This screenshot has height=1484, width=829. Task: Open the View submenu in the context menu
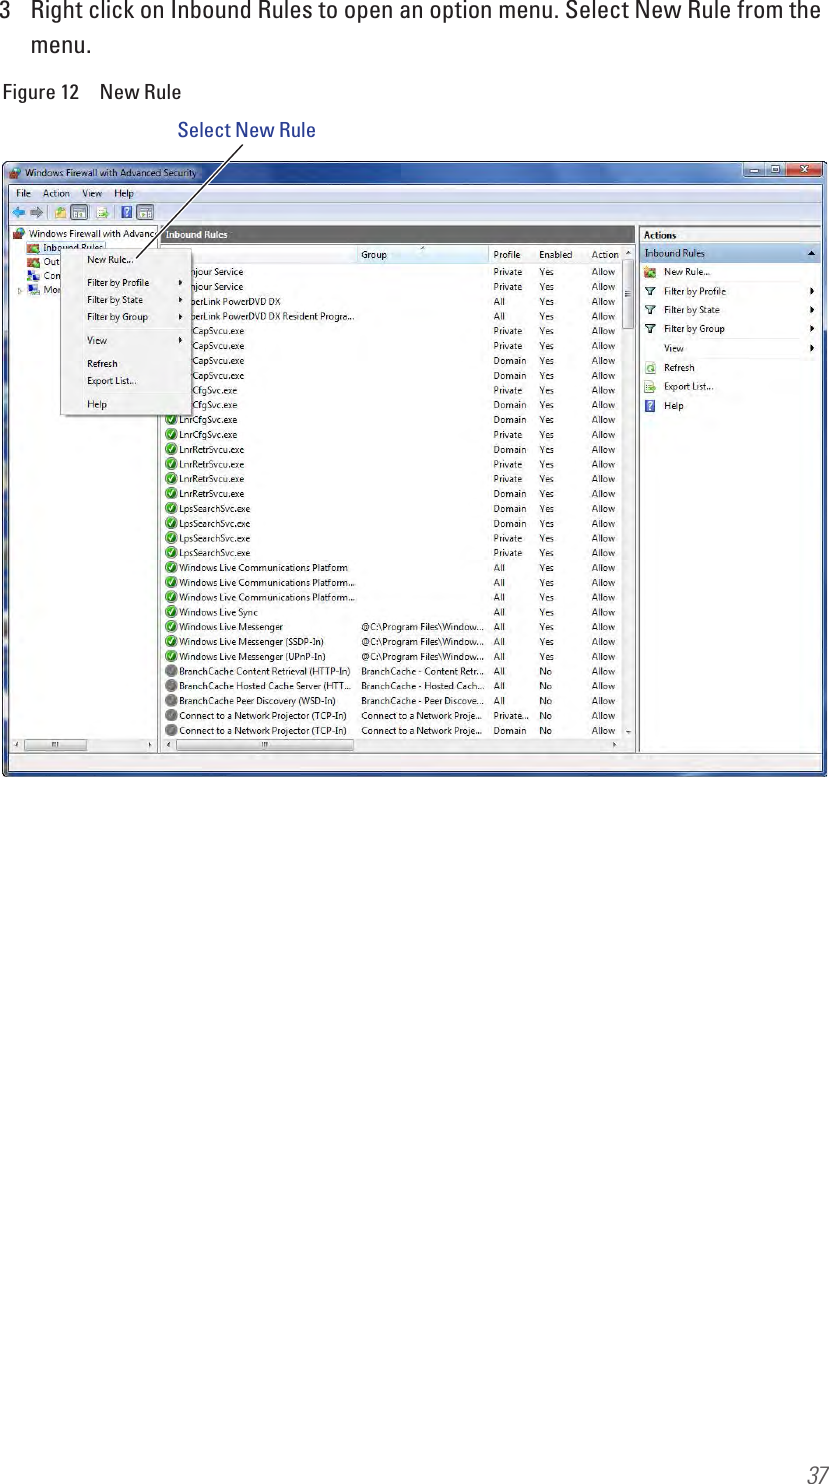click(x=95, y=340)
